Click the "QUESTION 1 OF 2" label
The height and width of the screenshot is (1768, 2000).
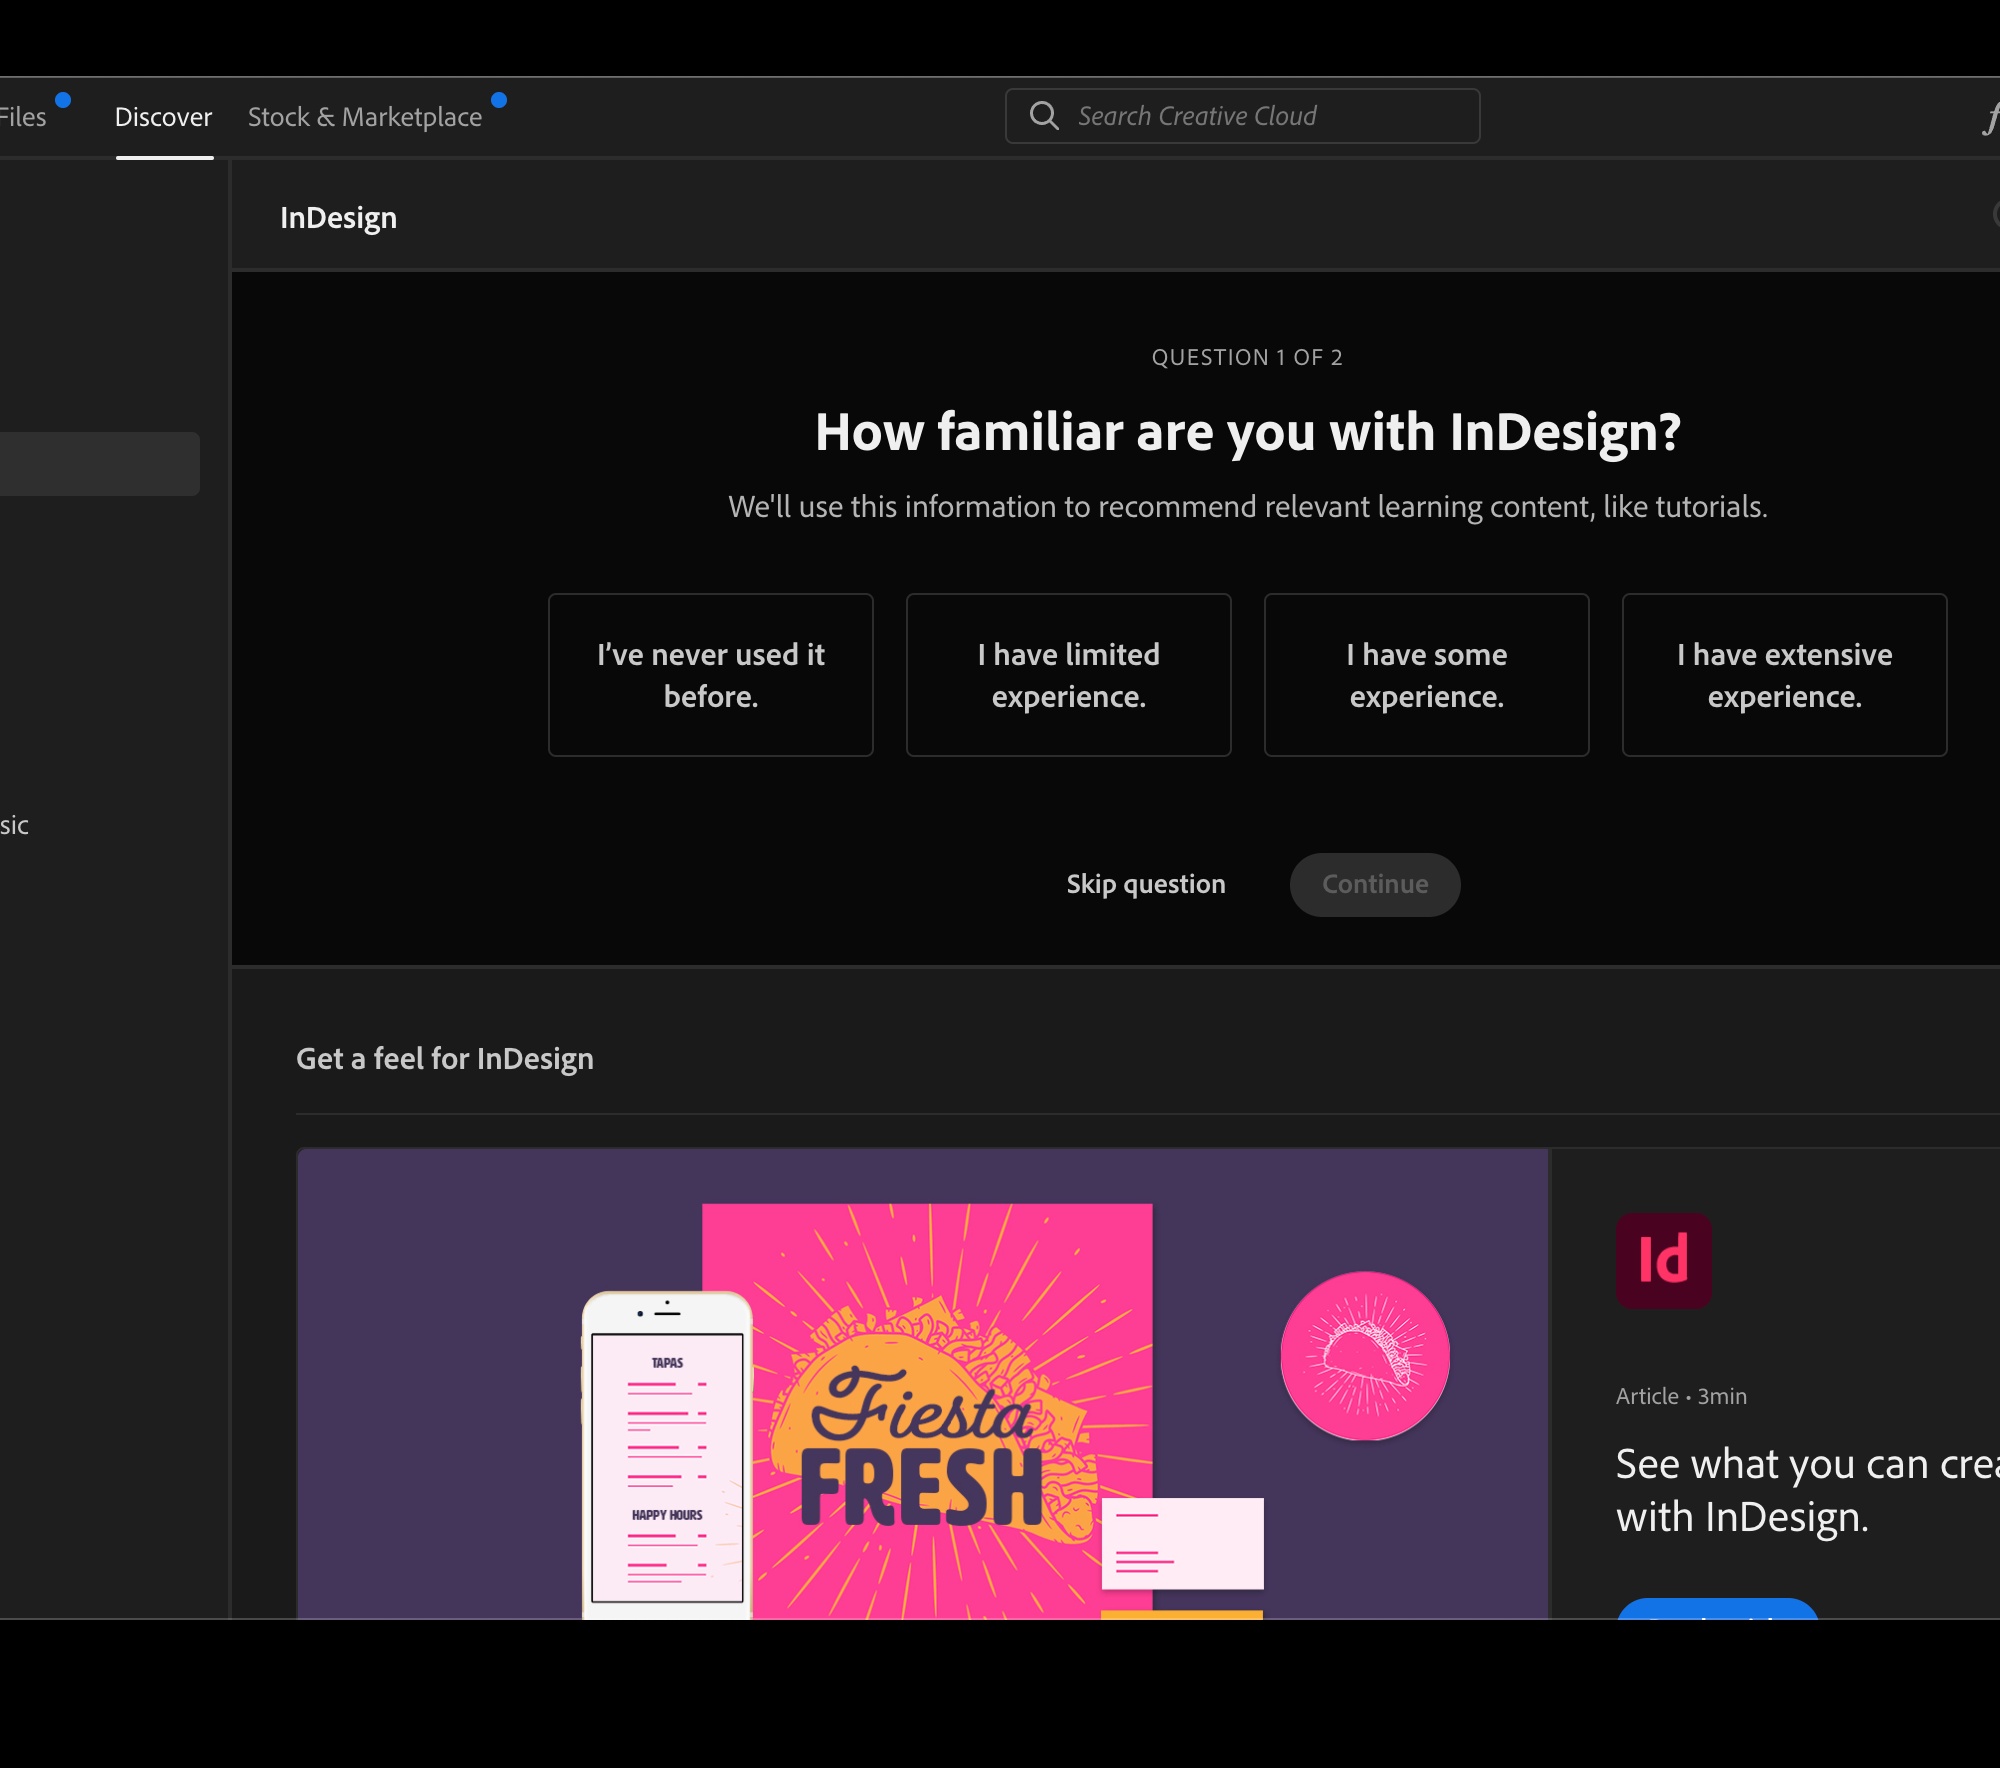coord(1247,357)
